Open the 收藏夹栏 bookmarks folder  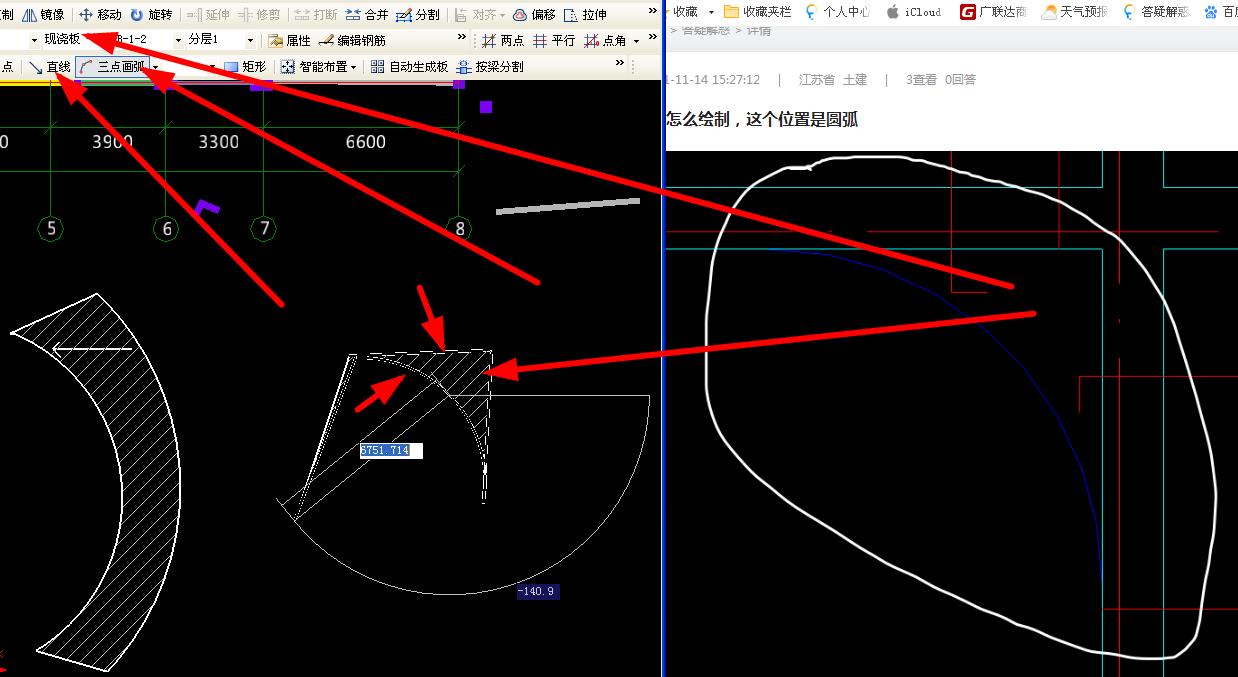coord(758,12)
